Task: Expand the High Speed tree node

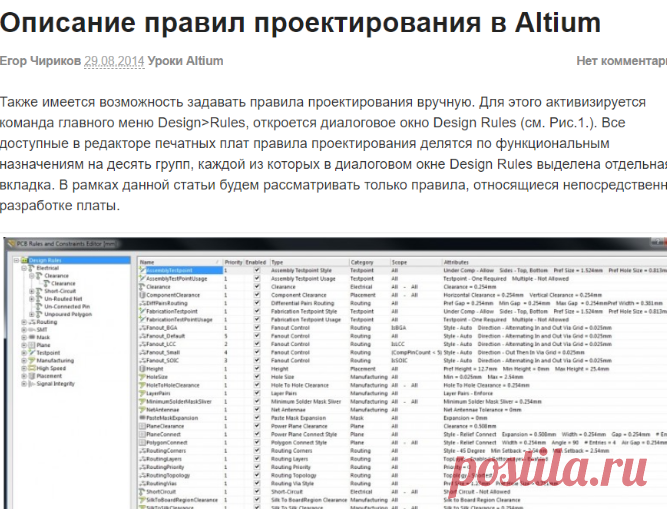Action: 24,368
